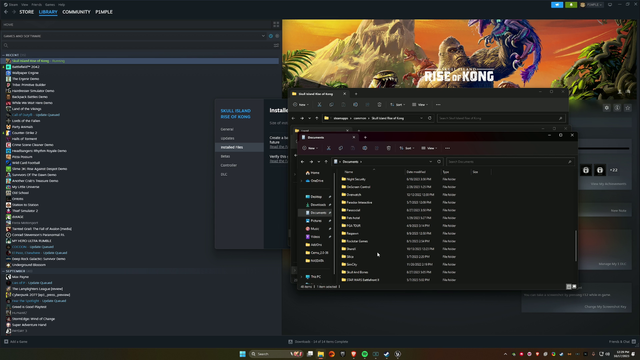
Task: Click the Rename icon in Documents toolbar
Action: coord(364,148)
